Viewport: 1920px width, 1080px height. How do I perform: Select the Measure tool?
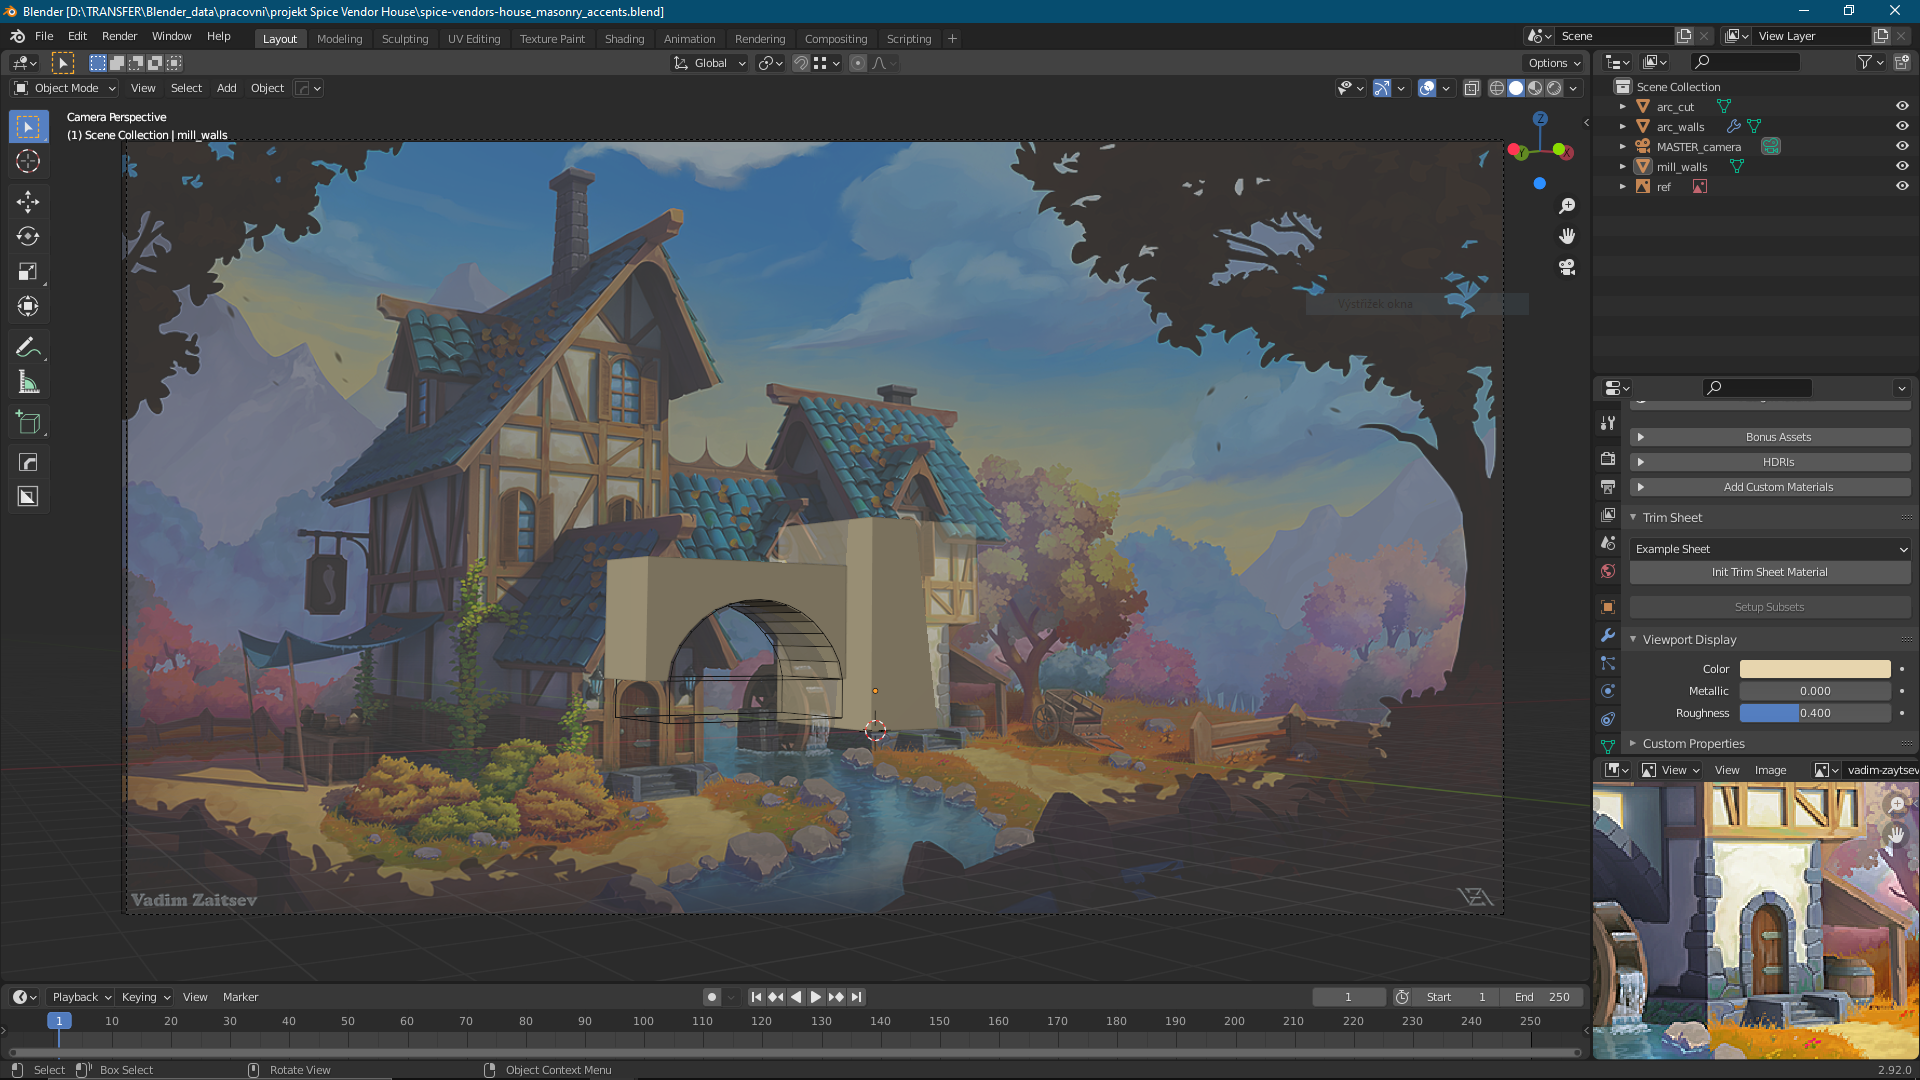(x=28, y=383)
